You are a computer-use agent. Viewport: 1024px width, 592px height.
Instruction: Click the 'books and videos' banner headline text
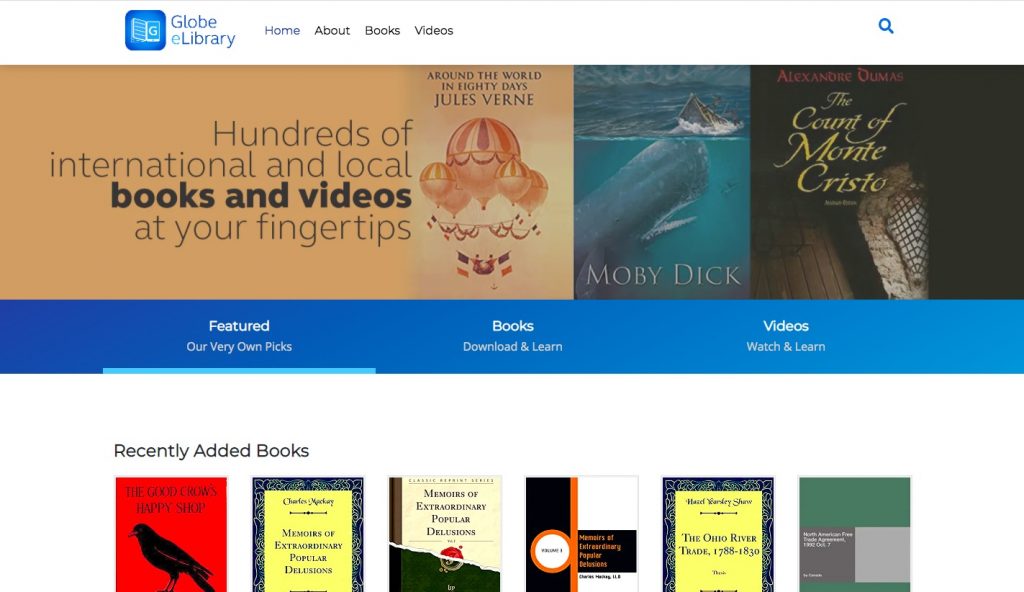pos(261,195)
